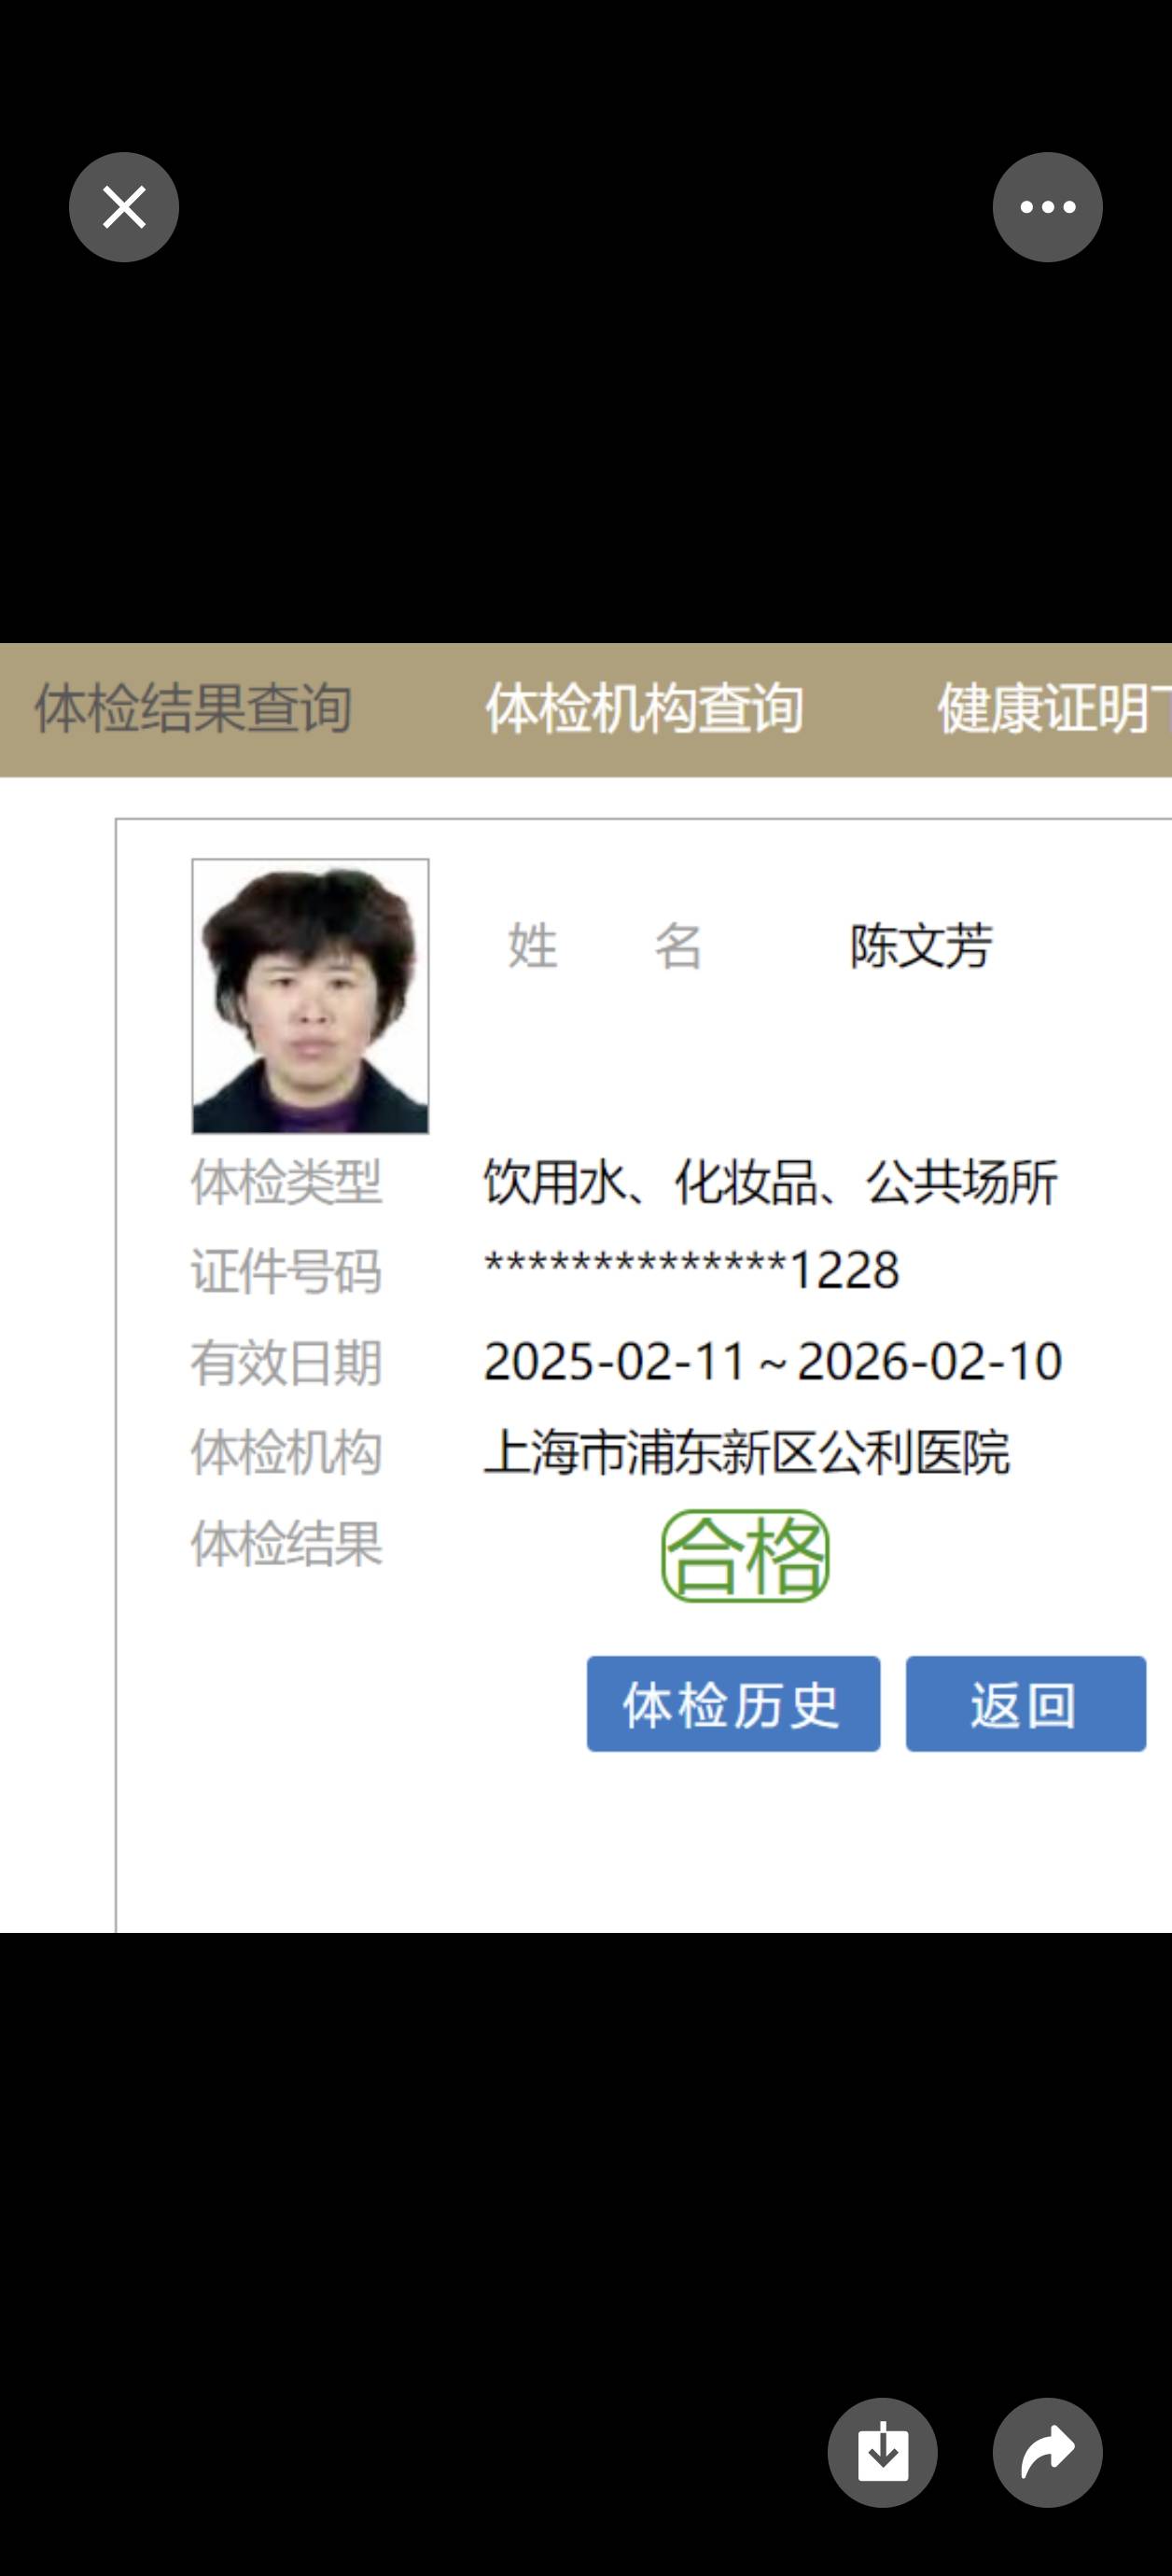Tap the ID portrait photo thumbnail
Image resolution: width=1172 pixels, height=2576 pixels.
[x=310, y=996]
